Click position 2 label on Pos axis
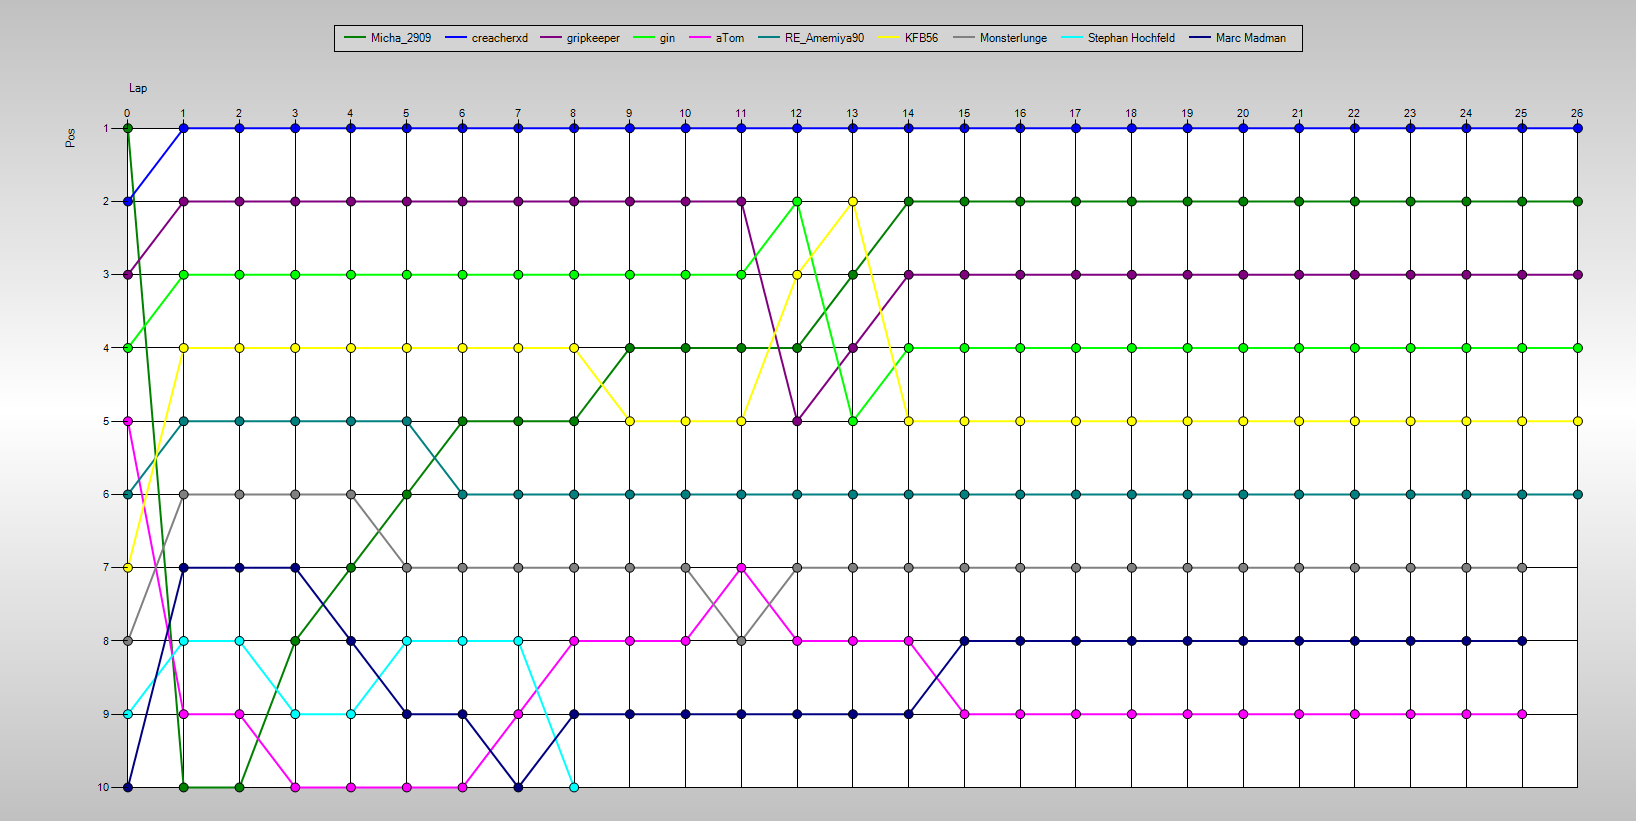The image size is (1636, 821). pos(106,201)
